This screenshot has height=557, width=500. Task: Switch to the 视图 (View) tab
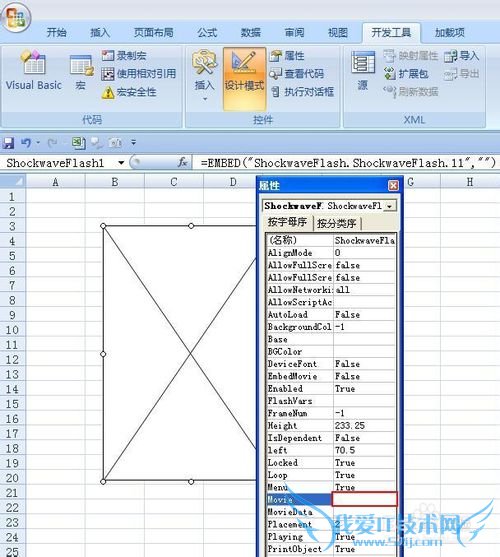[x=338, y=33]
